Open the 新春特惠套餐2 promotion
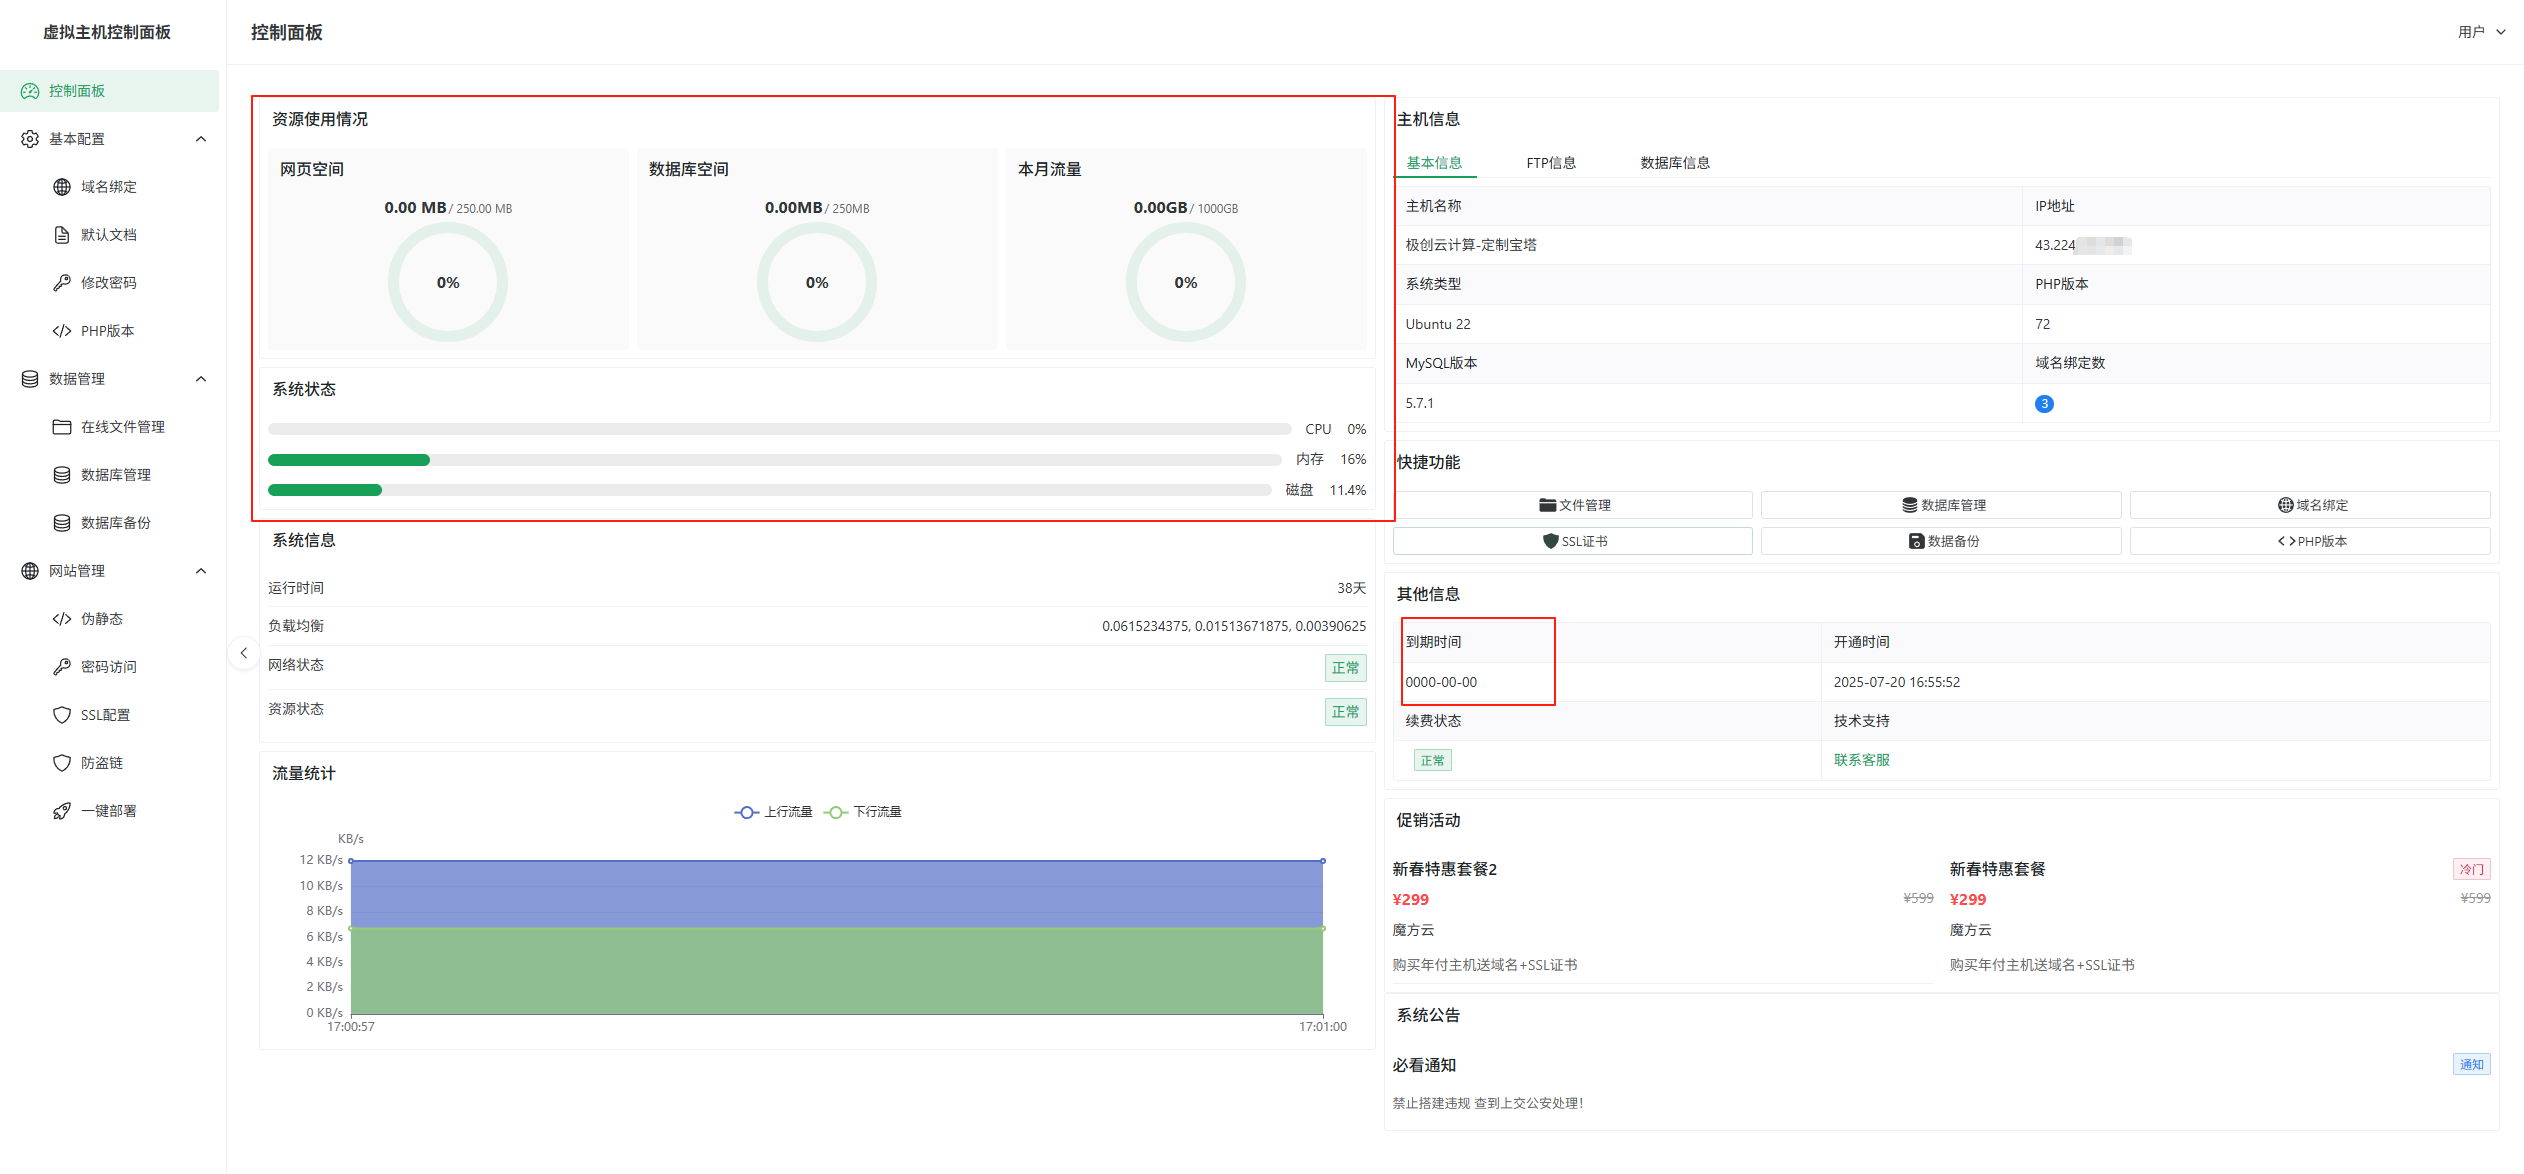The width and height of the screenshot is (2524, 1174). point(1444,869)
